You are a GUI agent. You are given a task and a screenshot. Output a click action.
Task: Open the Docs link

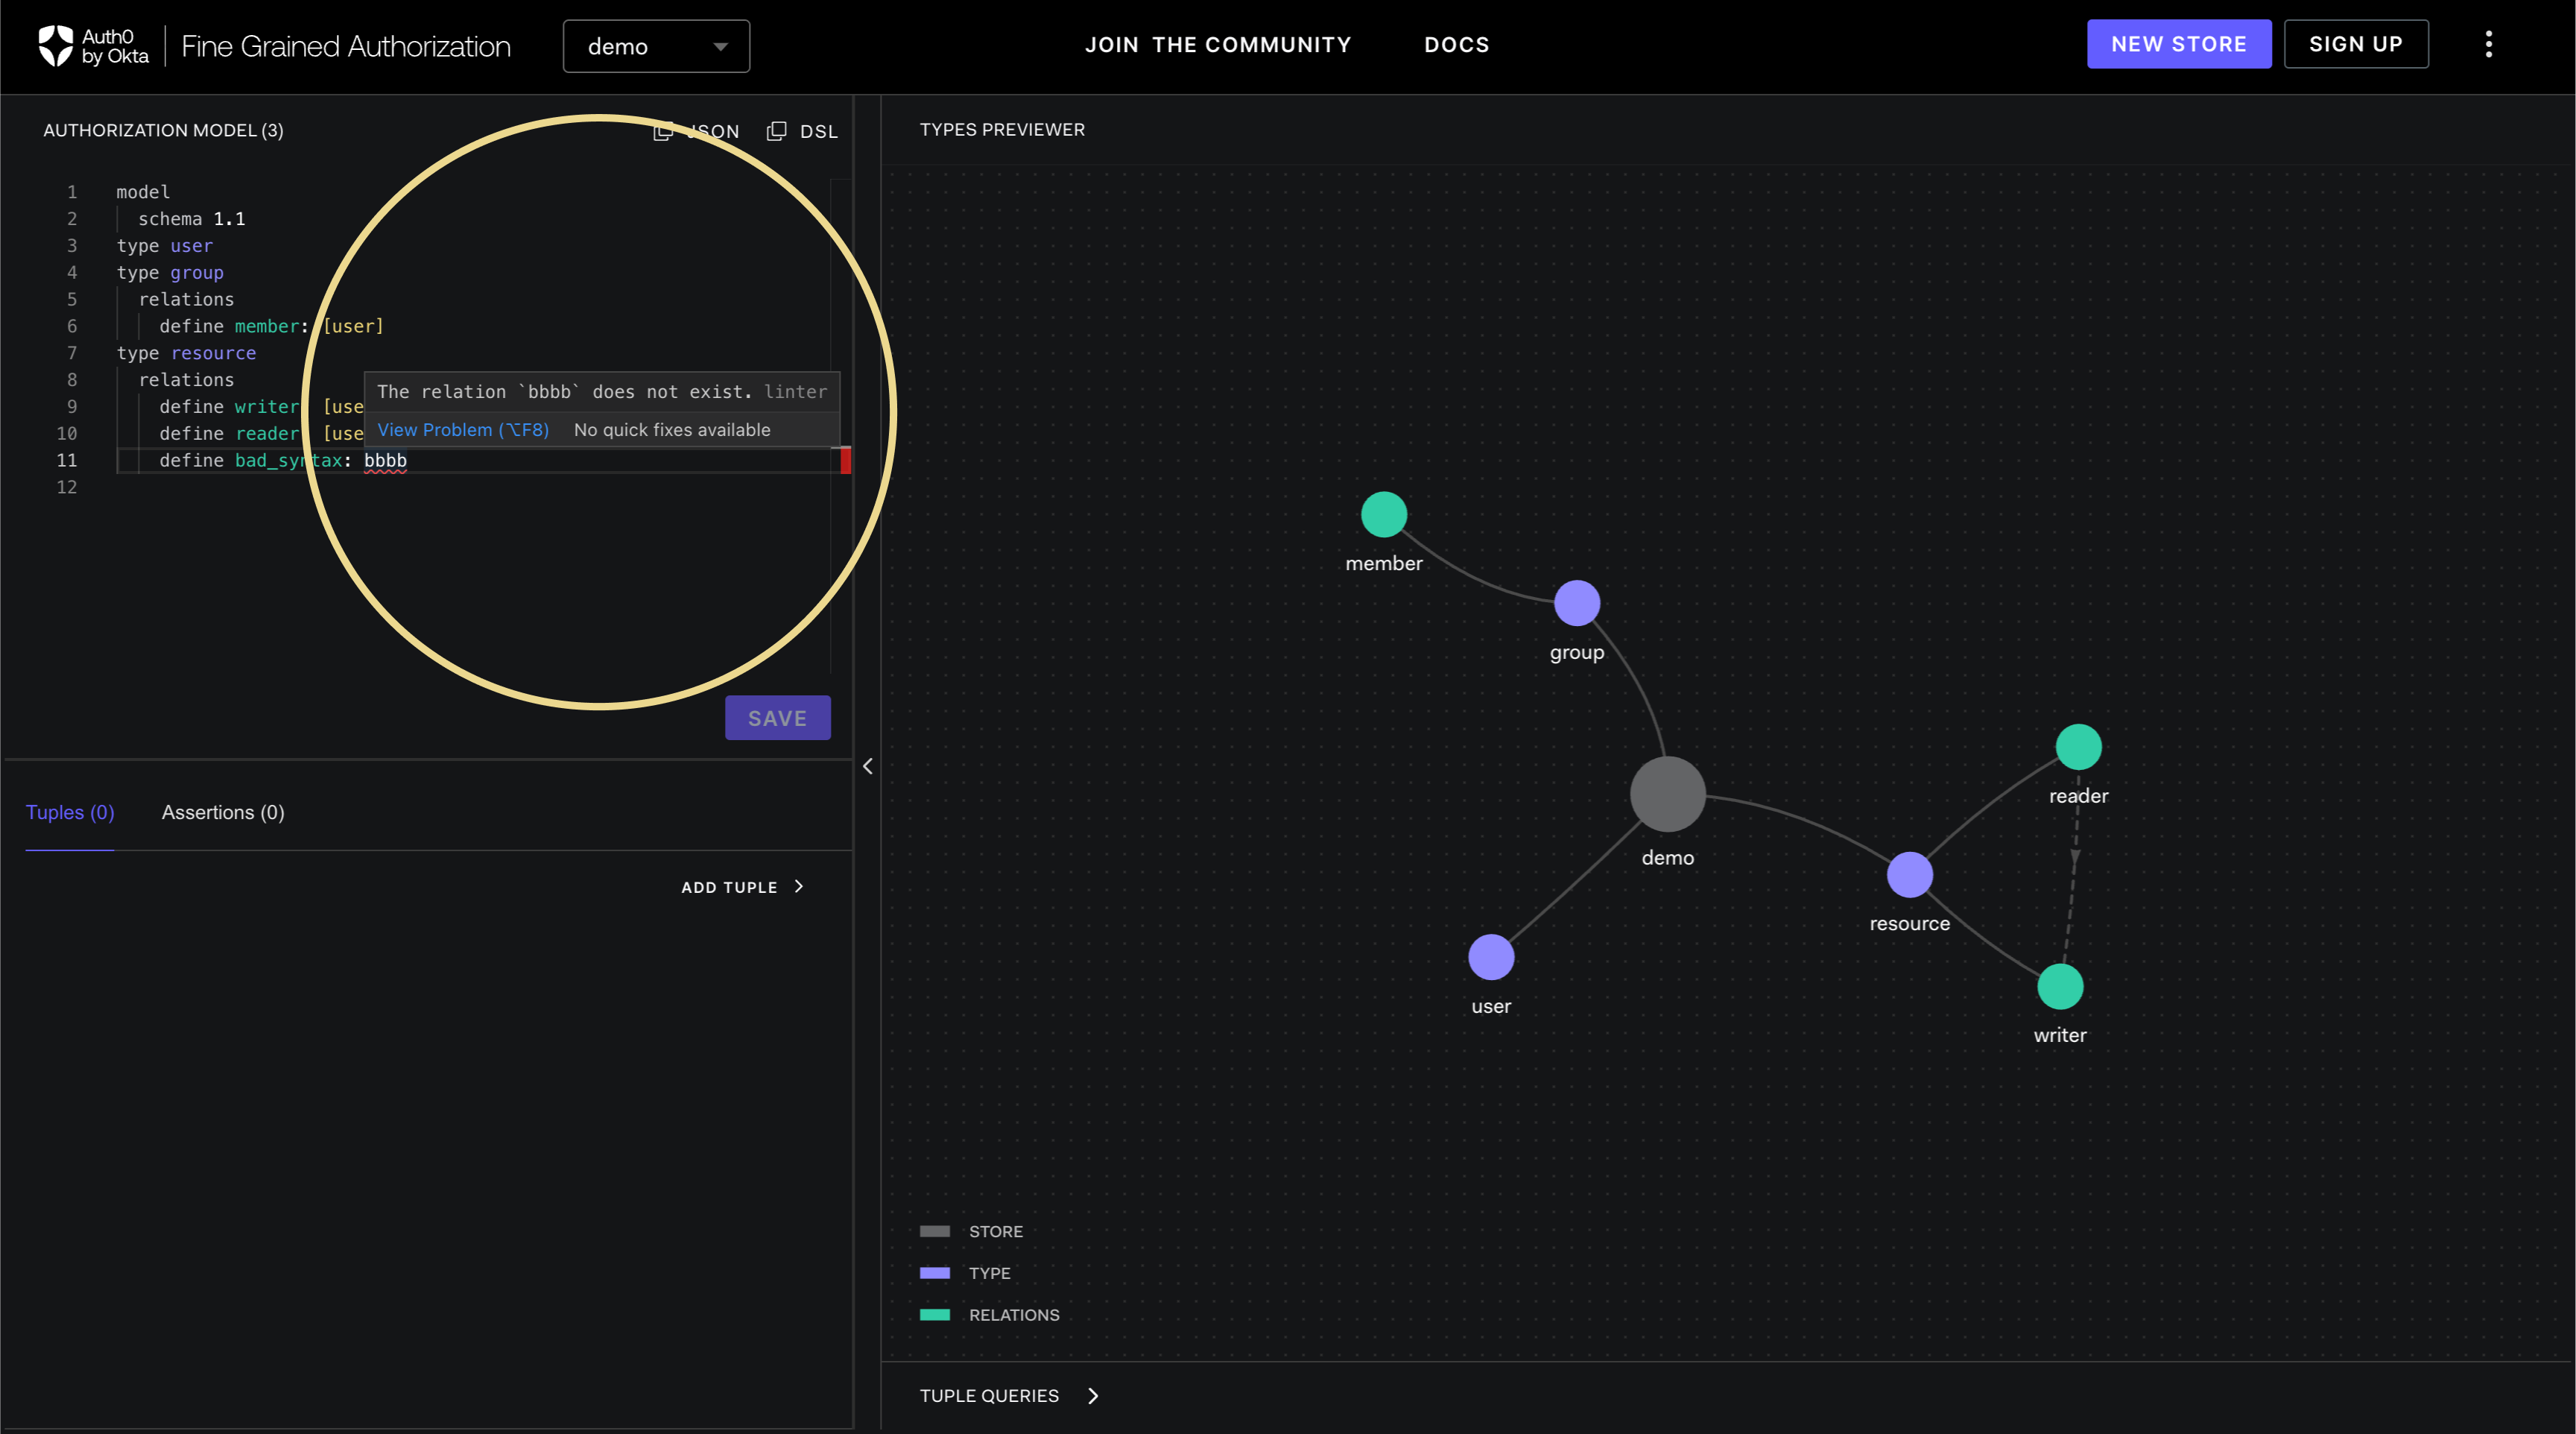(x=1456, y=45)
